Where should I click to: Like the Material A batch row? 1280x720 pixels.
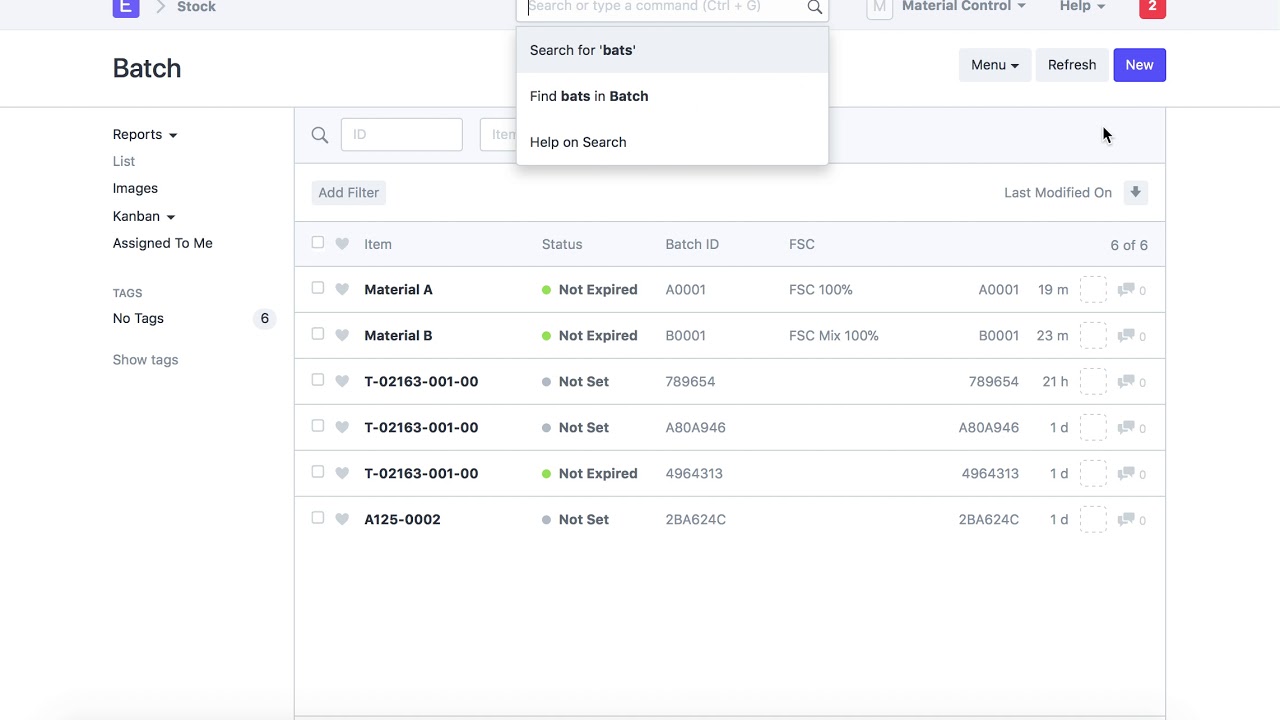[342, 290]
